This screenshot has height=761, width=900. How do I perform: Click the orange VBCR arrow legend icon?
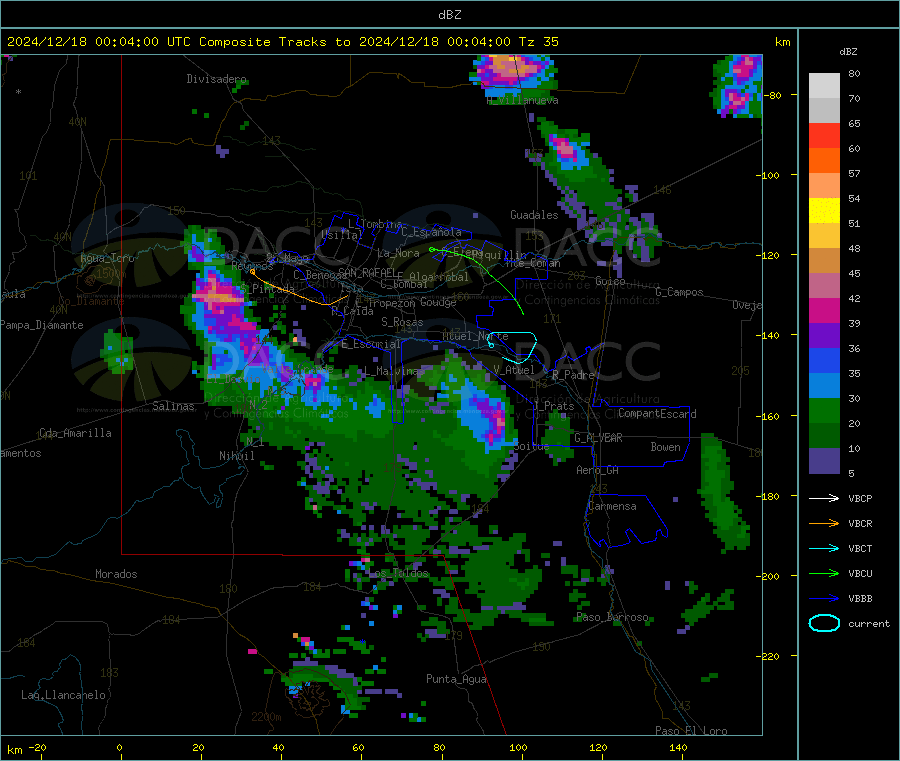(x=824, y=523)
